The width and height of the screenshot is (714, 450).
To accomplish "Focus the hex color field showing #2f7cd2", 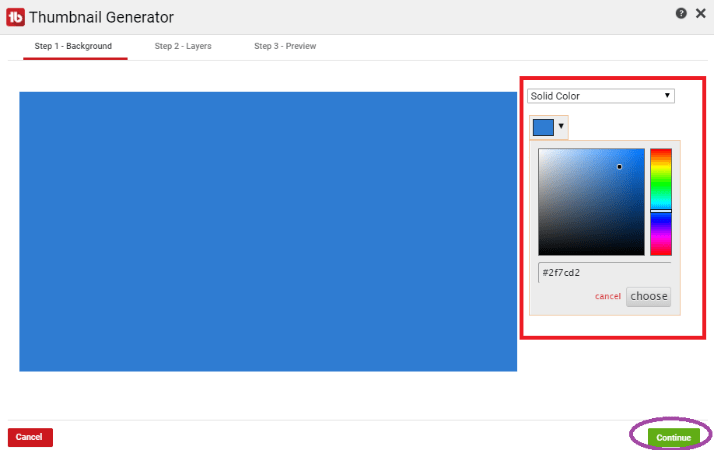I will point(605,272).
